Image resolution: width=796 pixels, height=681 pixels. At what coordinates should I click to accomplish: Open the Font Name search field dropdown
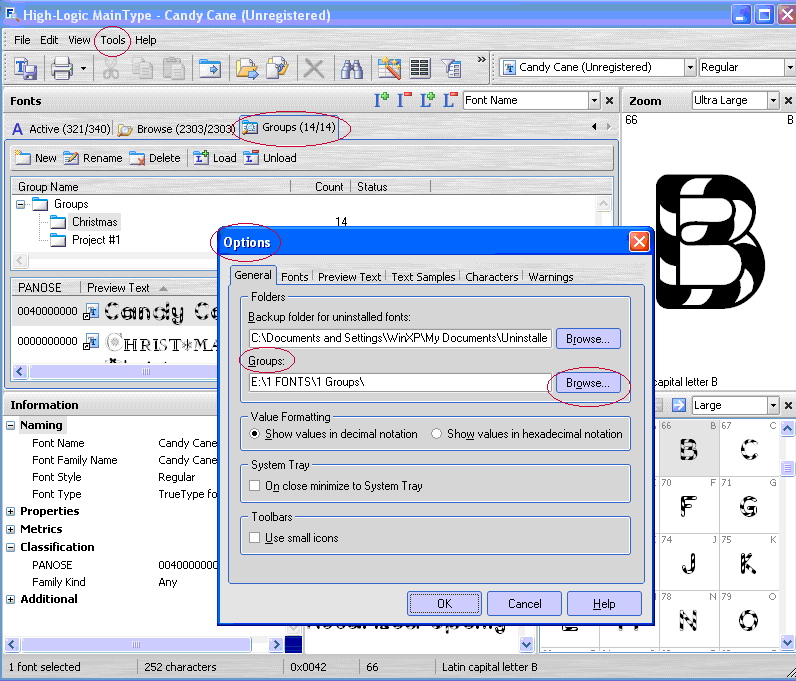click(x=594, y=101)
